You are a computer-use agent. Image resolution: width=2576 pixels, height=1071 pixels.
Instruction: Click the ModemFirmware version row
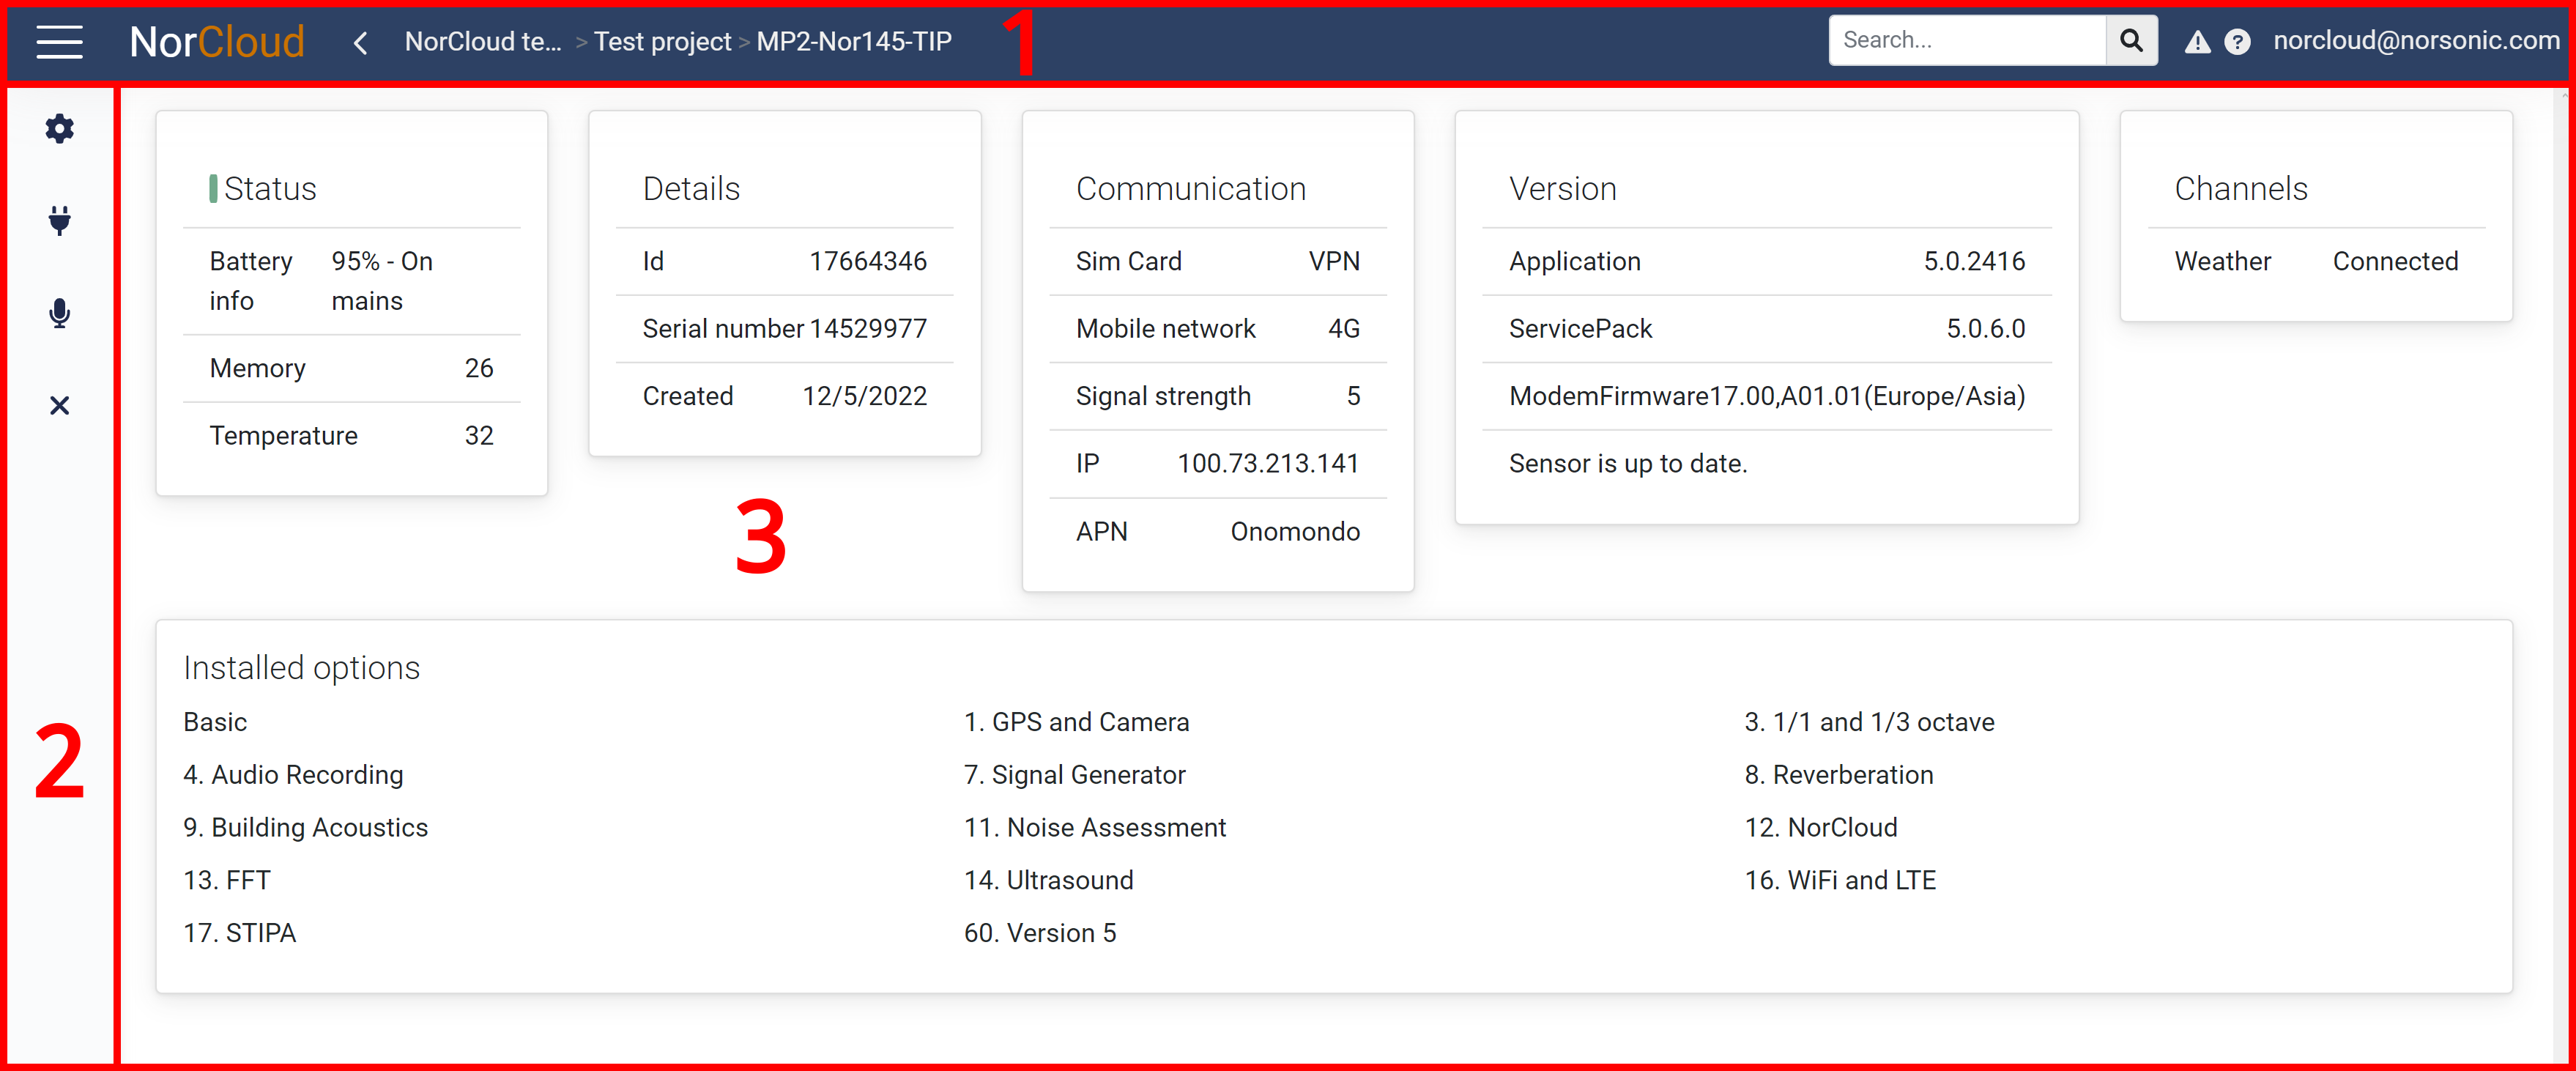(x=1767, y=396)
